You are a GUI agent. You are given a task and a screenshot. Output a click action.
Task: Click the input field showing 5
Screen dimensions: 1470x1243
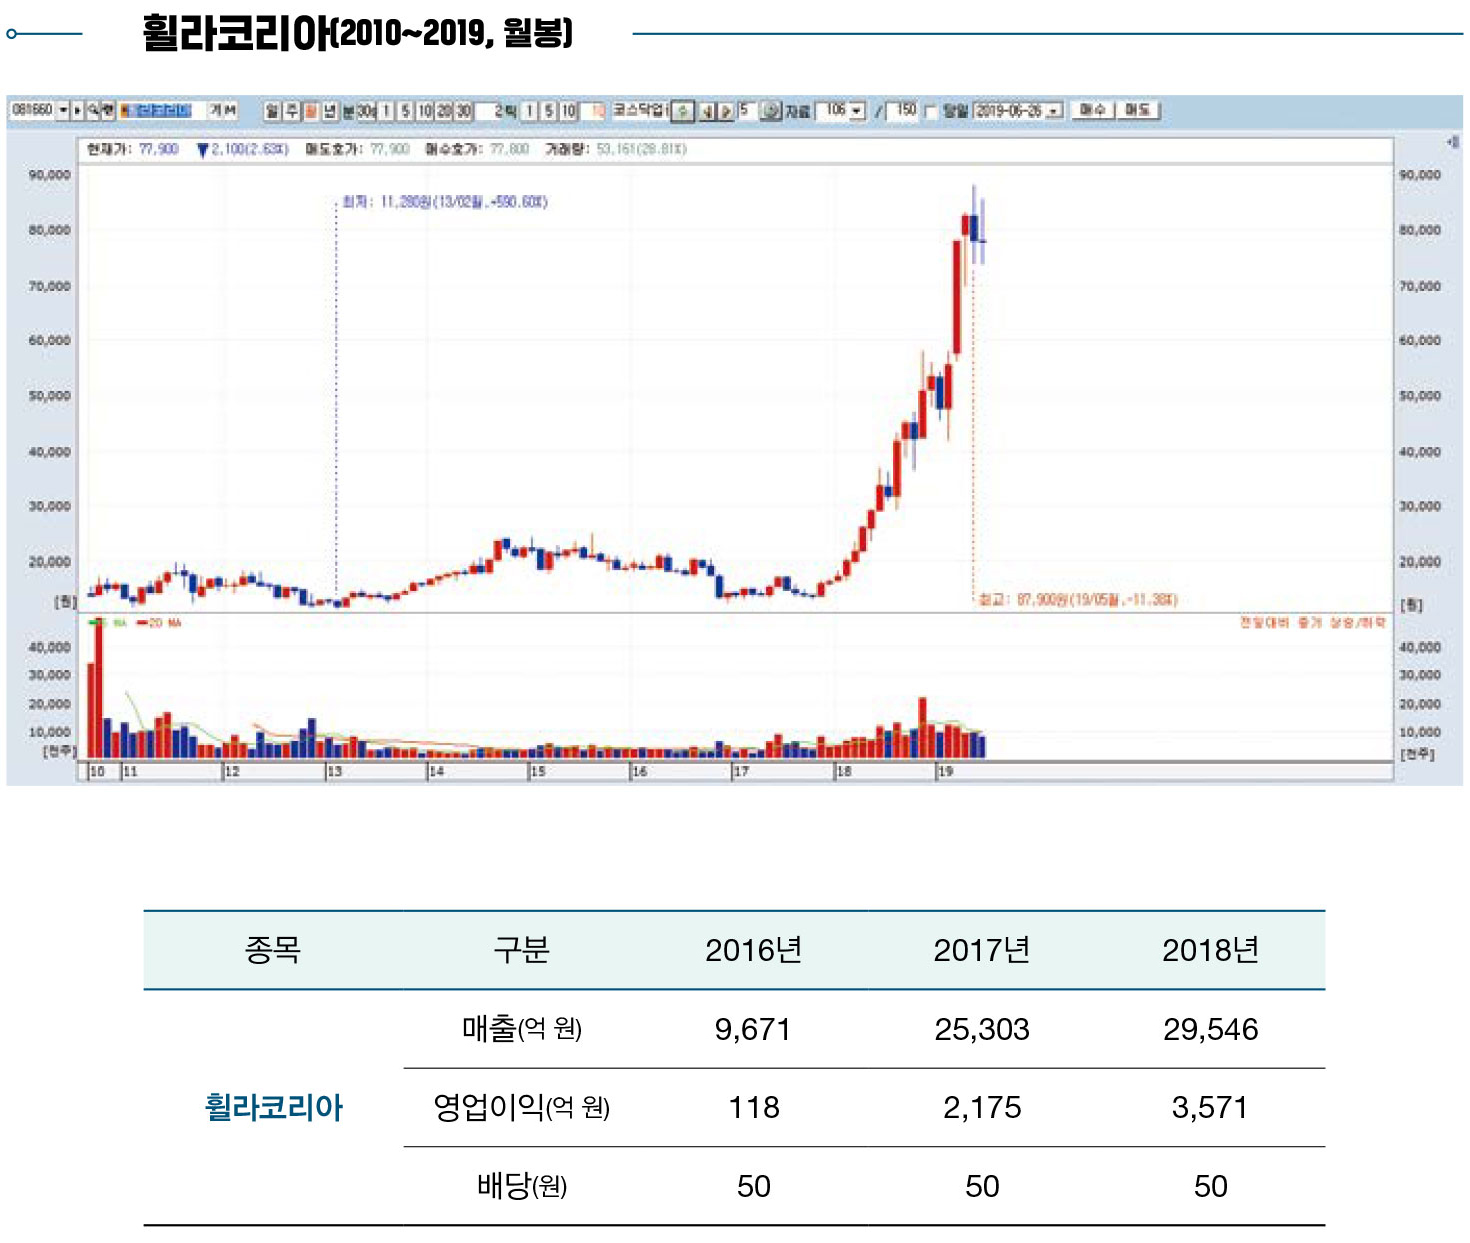(746, 110)
